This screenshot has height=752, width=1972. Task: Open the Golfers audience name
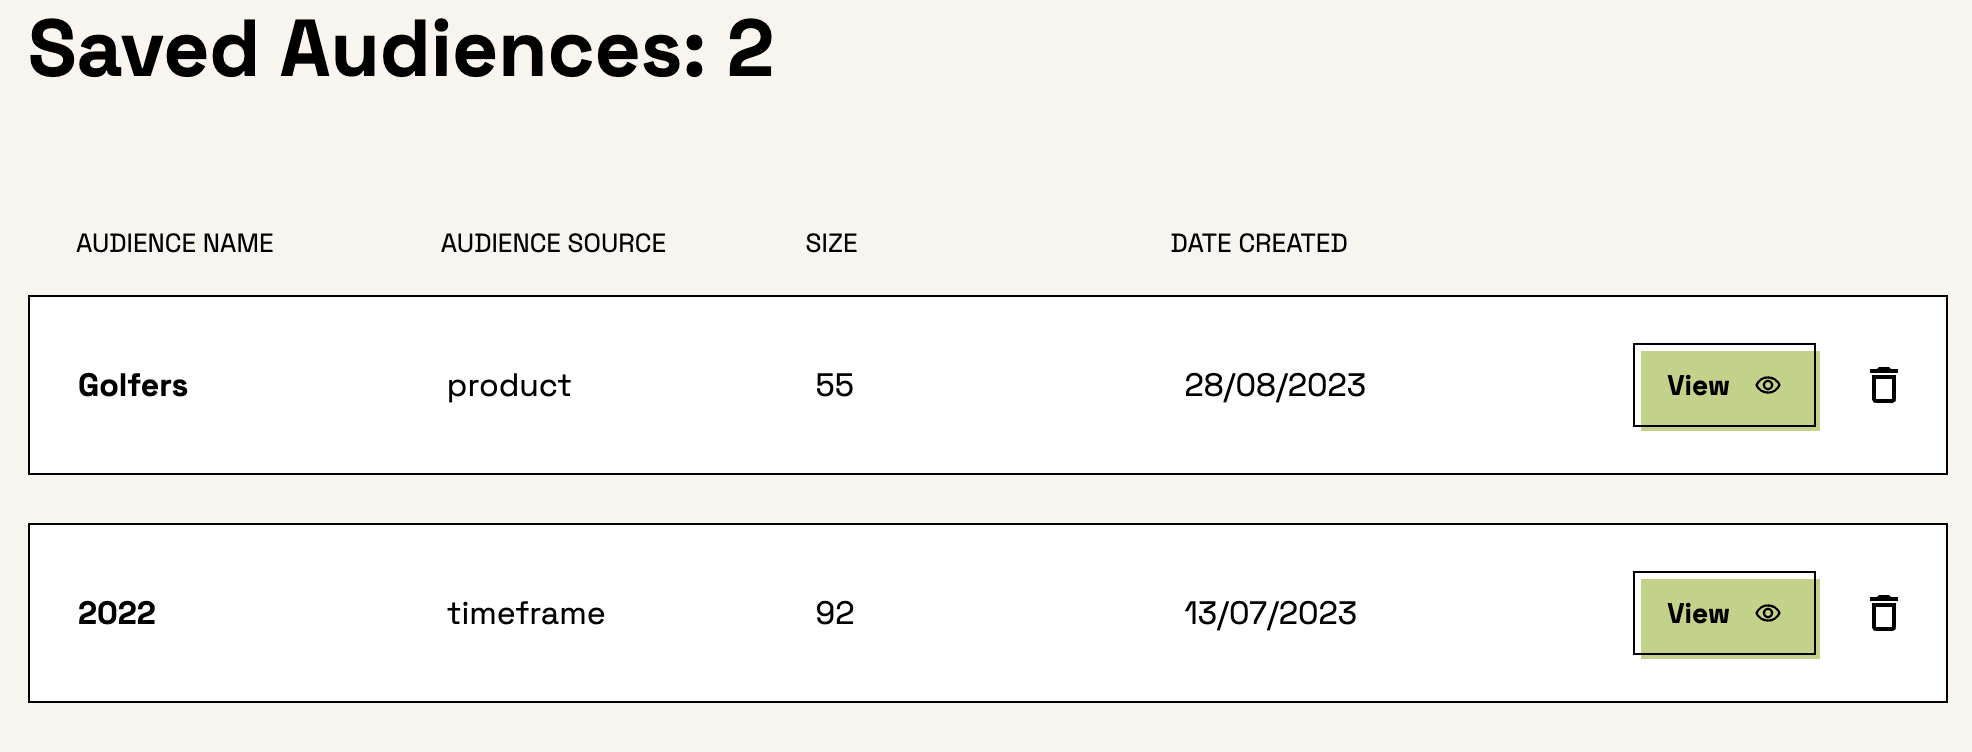tap(133, 385)
